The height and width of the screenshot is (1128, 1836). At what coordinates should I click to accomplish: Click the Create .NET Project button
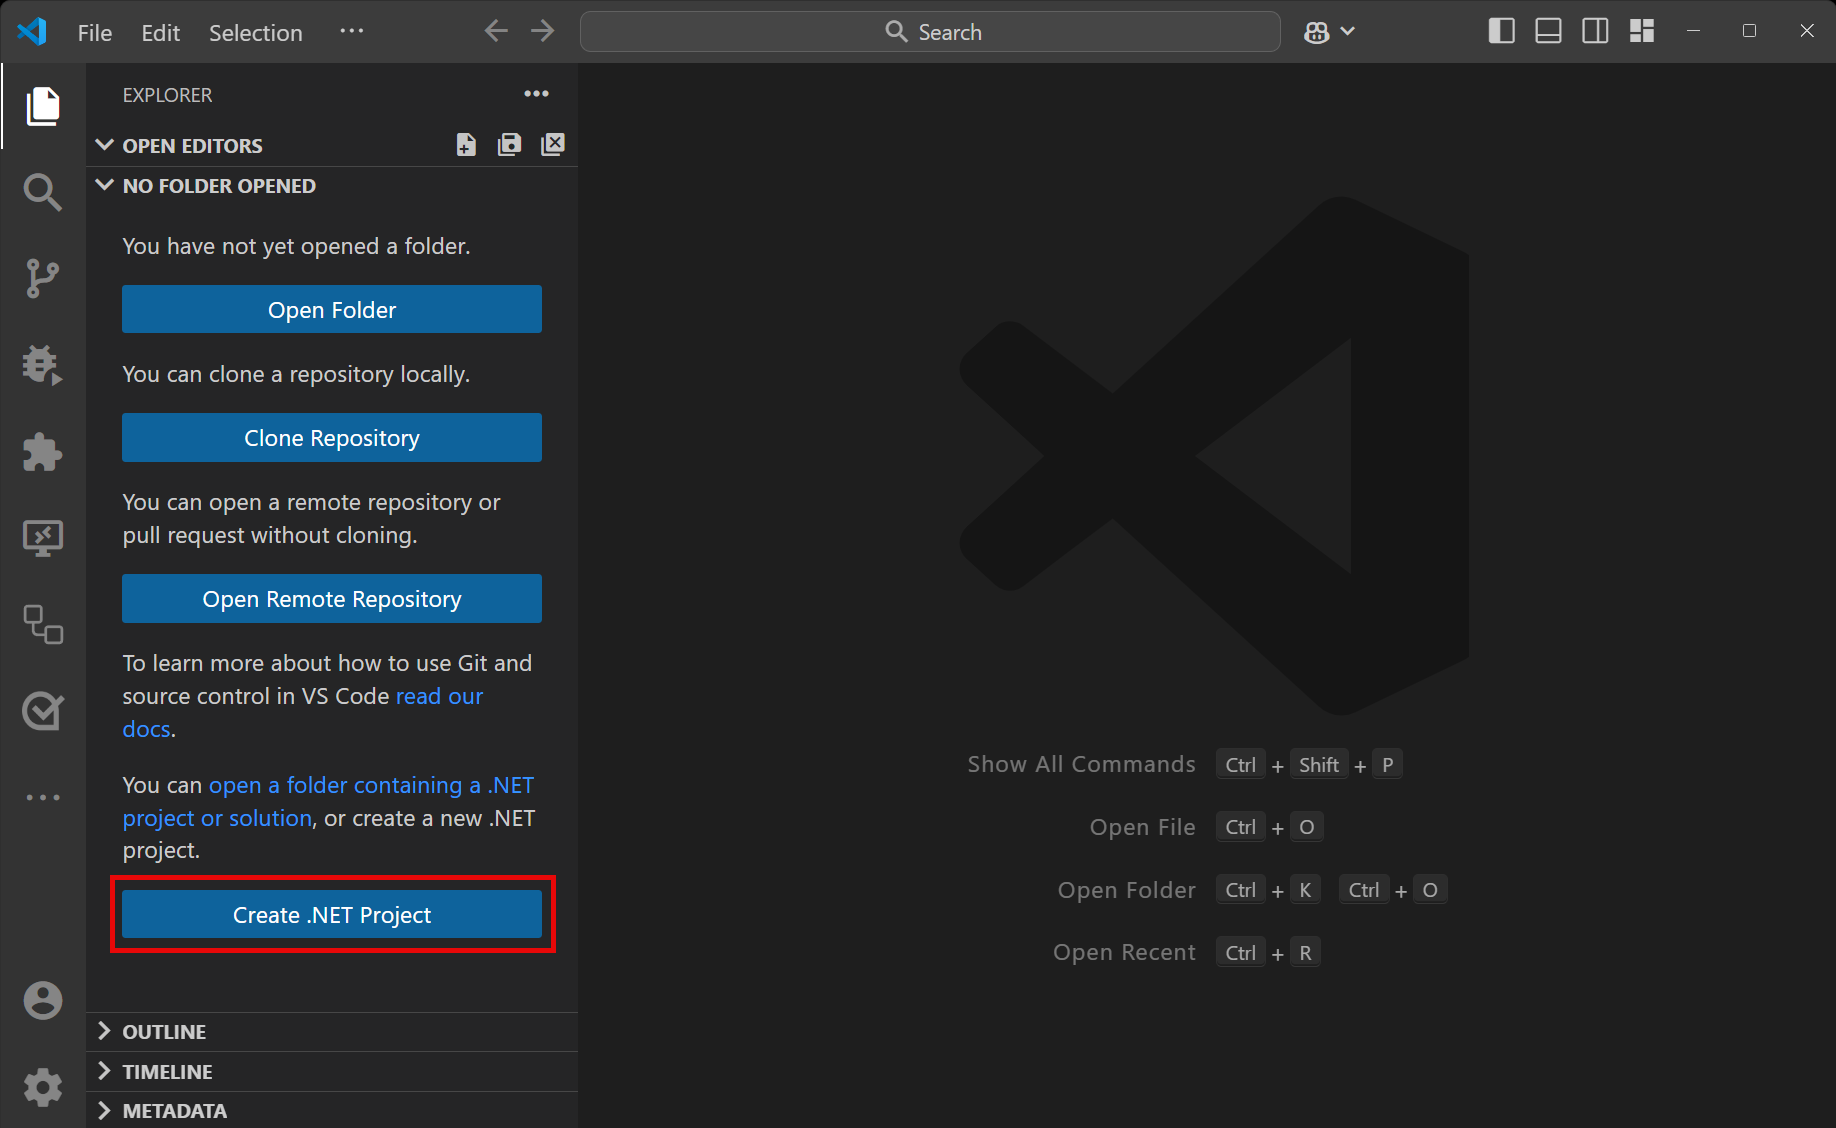pos(332,915)
